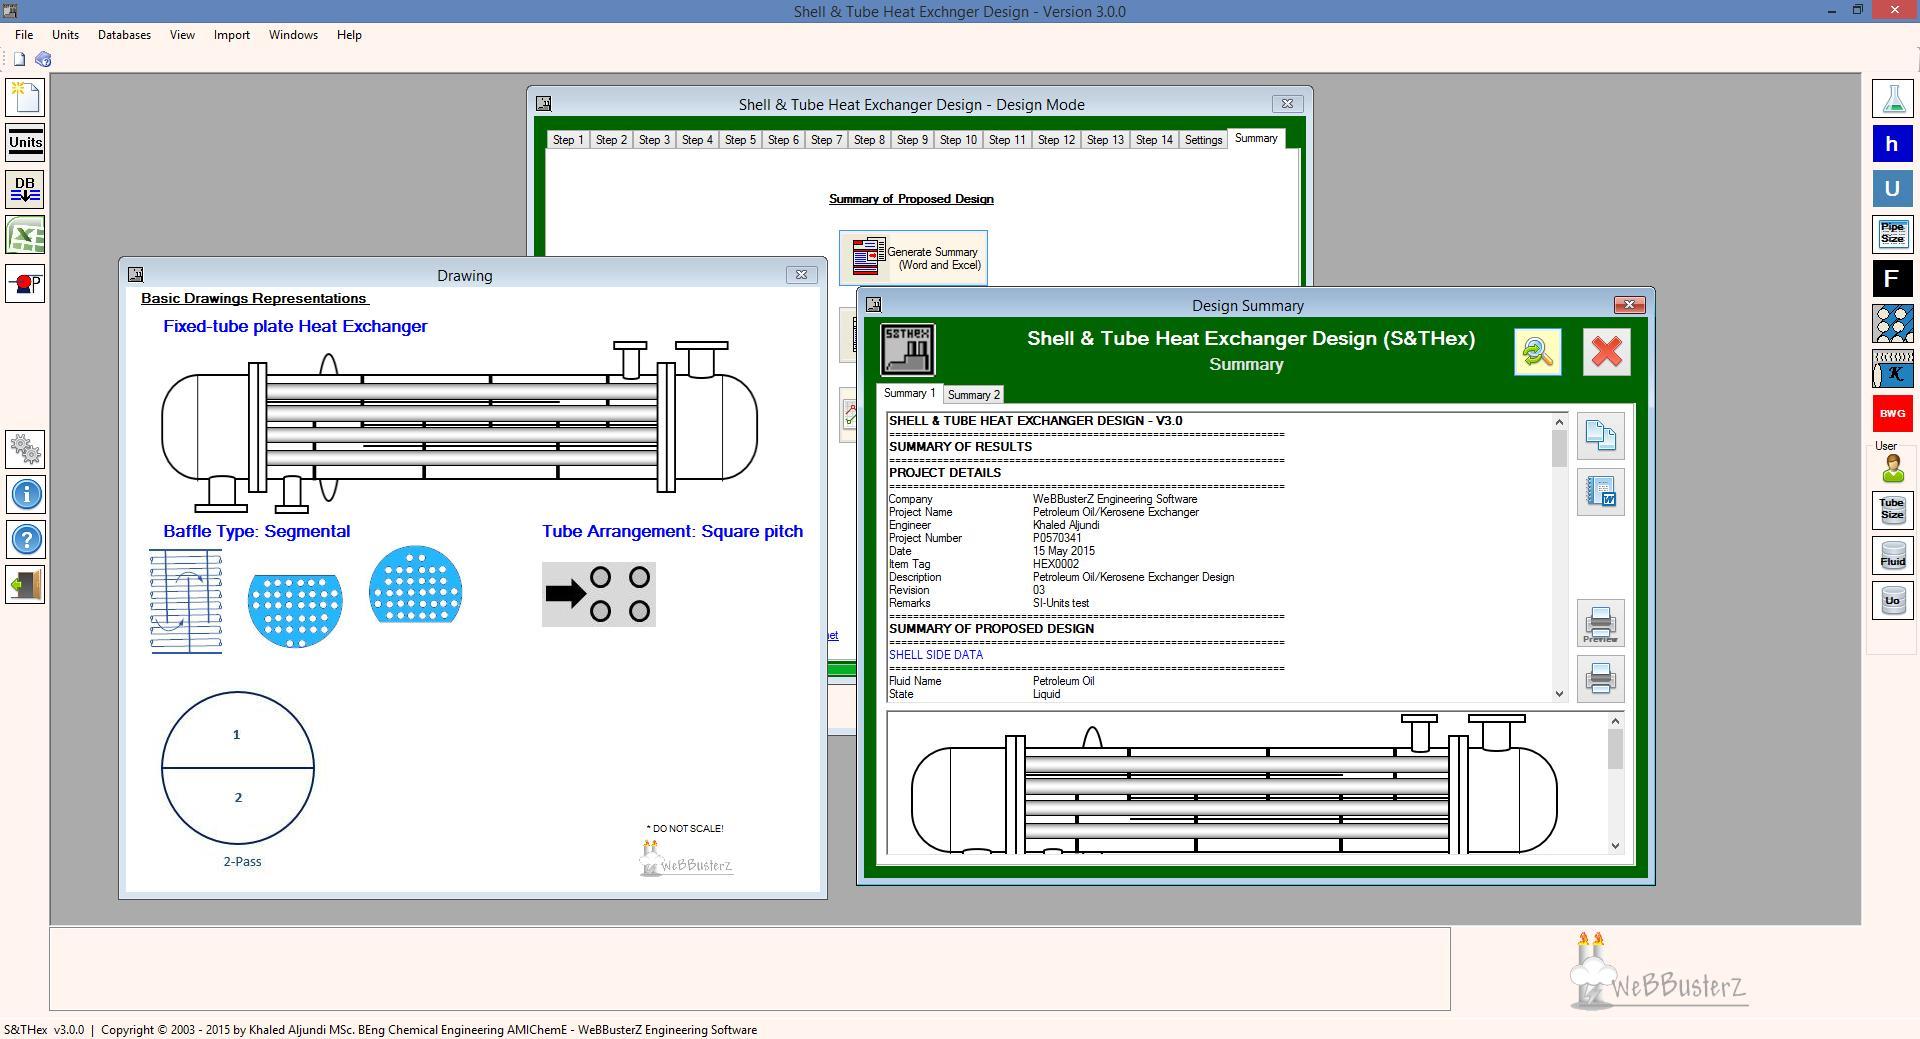Click up arrow of summary text scrollbar
1920x1039 pixels.
1559,422
